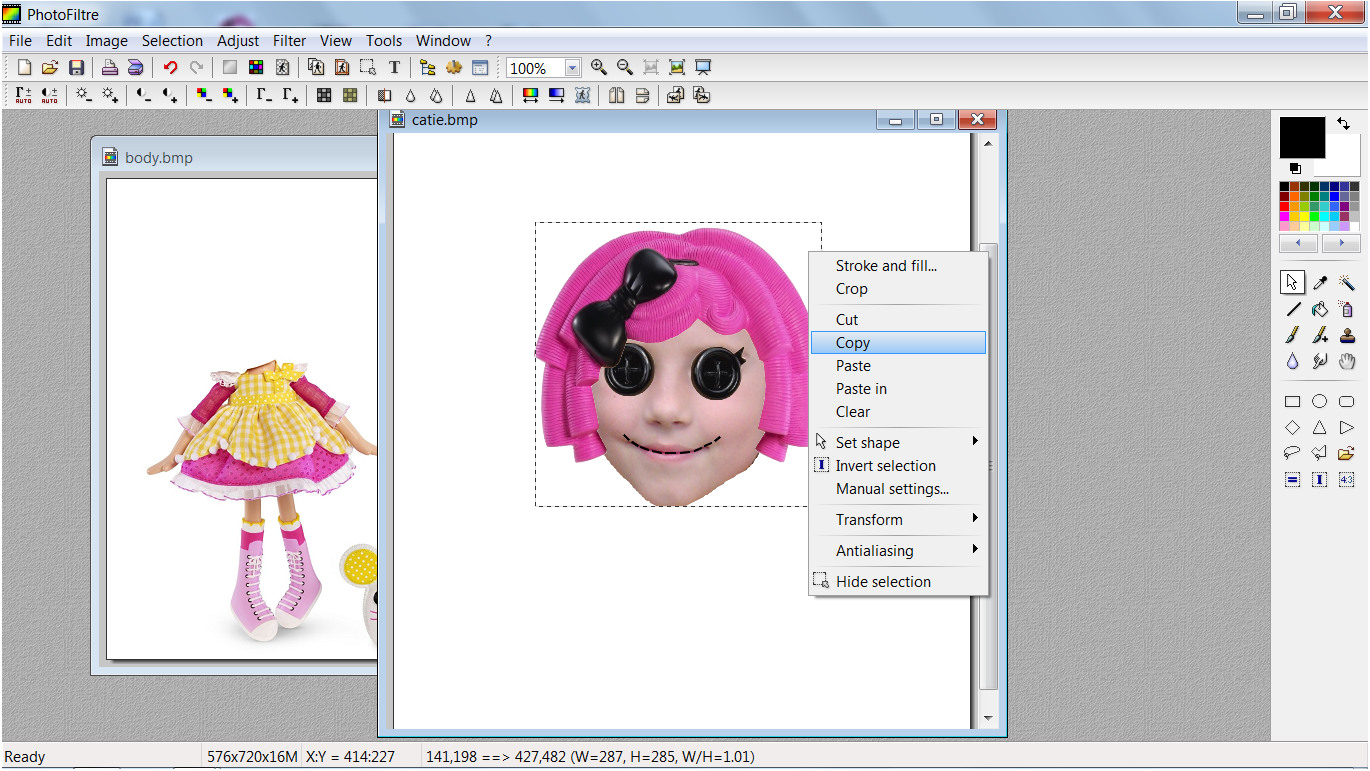Screen dimensions: 1370x771
Task: Select the Smudge finger tool
Action: (x=1320, y=362)
